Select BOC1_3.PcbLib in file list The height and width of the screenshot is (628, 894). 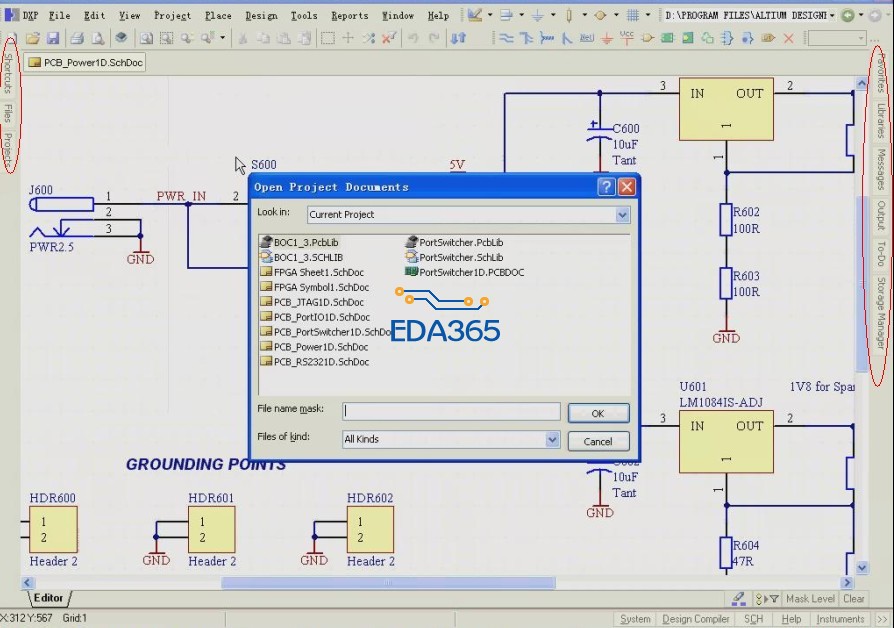(300, 242)
